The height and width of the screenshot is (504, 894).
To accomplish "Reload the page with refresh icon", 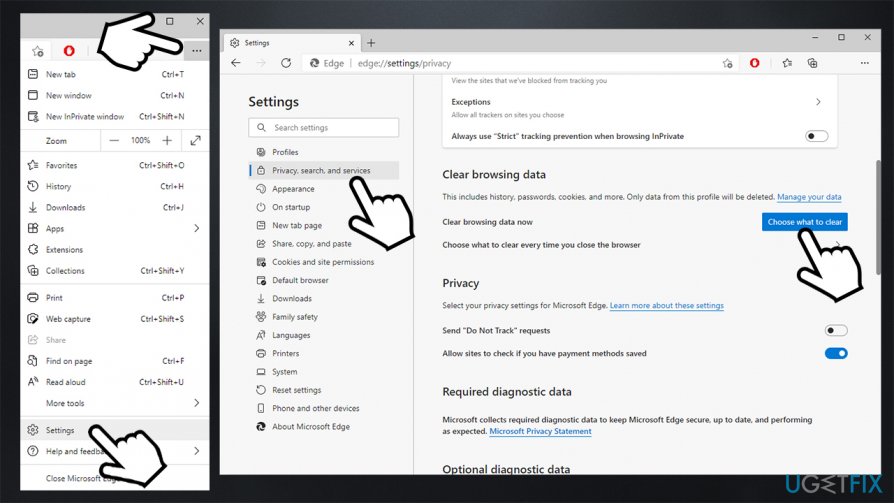I will point(286,63).
